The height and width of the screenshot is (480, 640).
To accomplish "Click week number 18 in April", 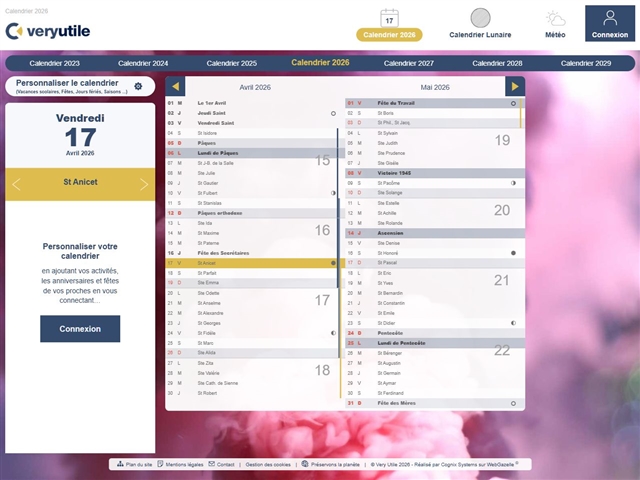I will pyautogui.click(x=322, y=370).
